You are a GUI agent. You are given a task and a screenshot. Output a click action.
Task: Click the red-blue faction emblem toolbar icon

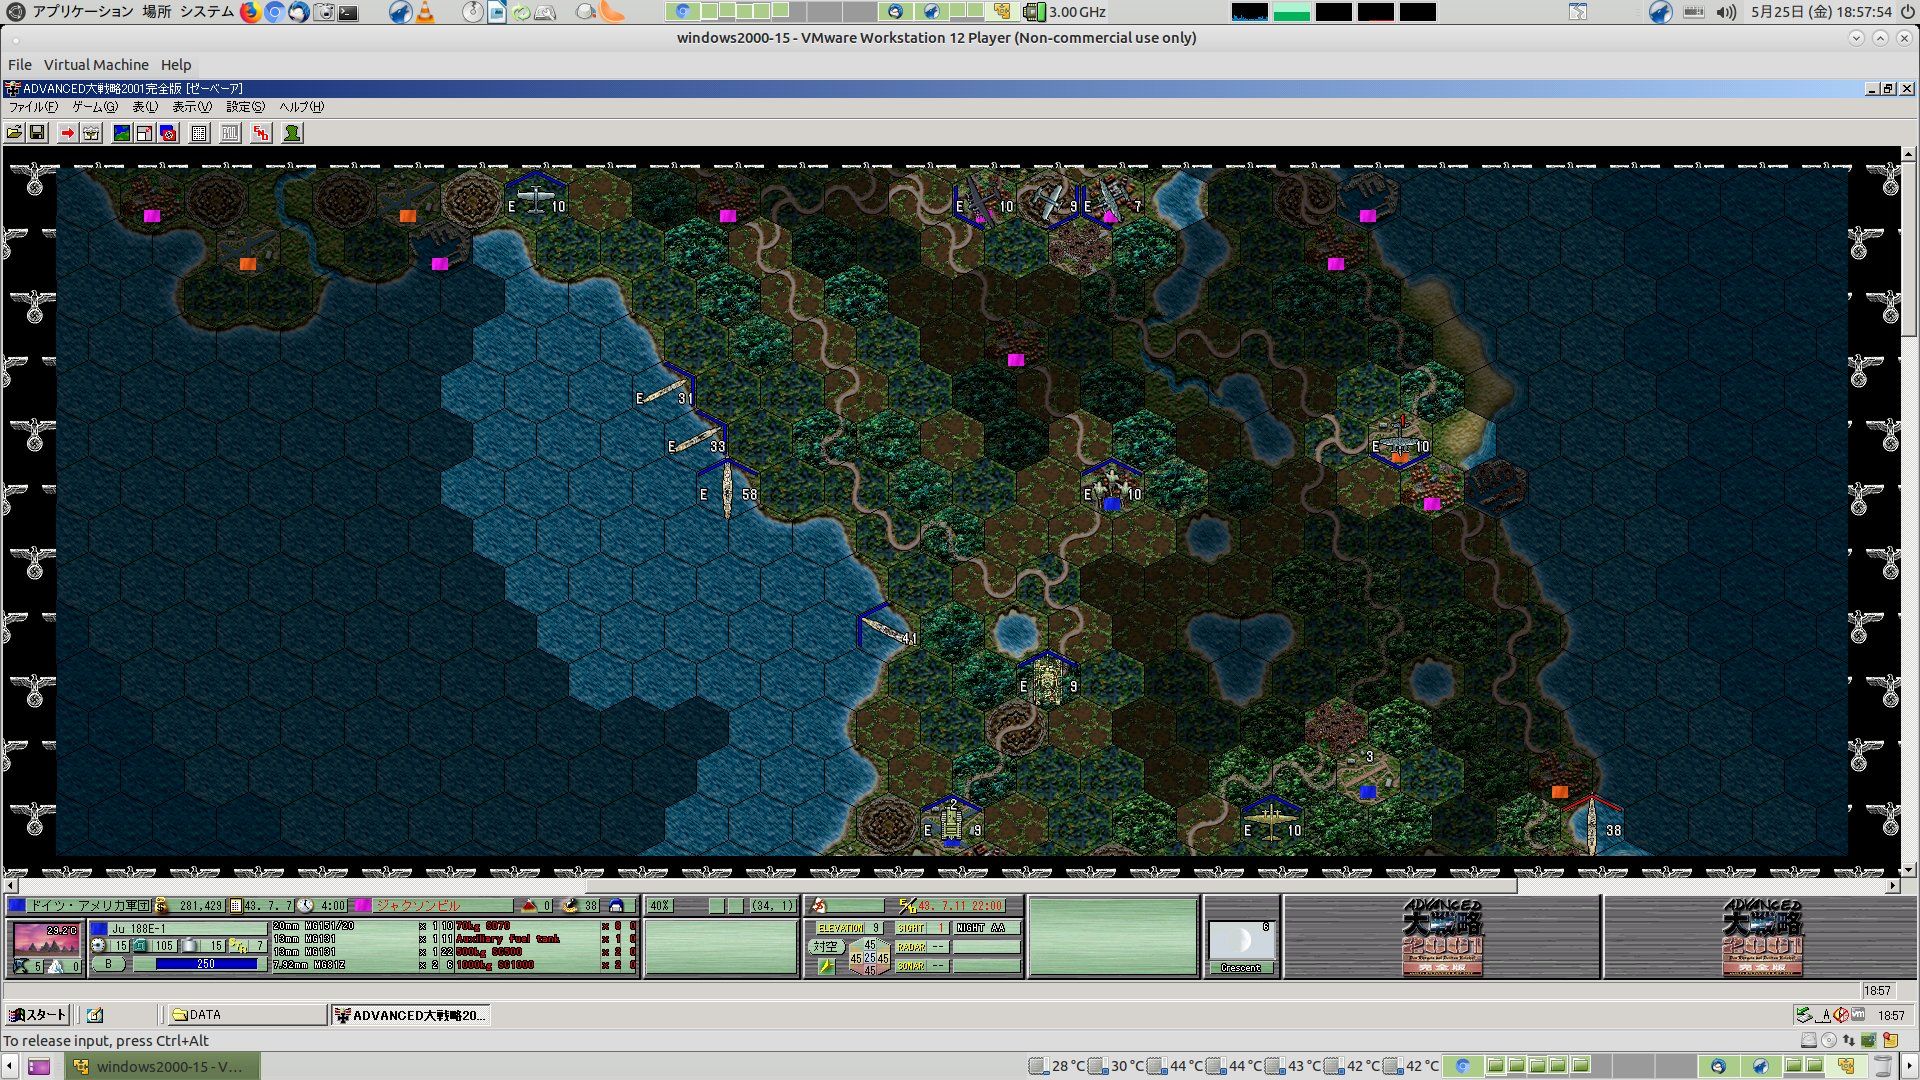coord(168,133)
